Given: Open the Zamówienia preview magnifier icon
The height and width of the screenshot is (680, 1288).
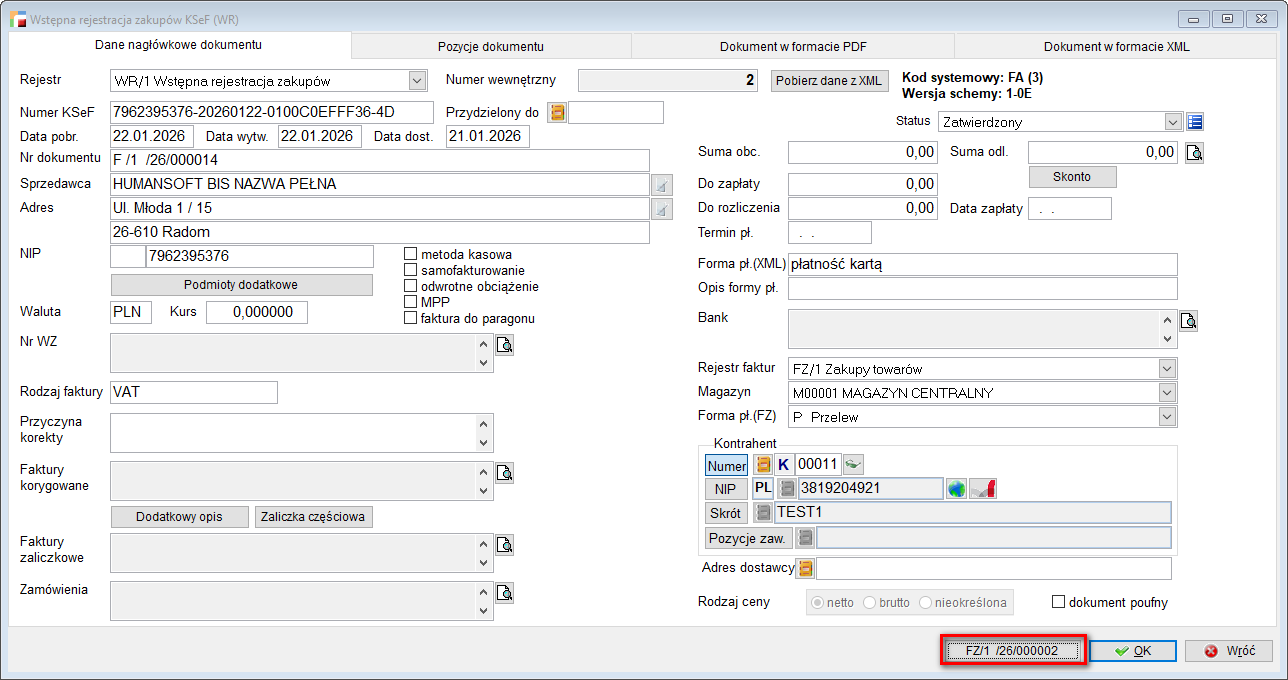Looking at the screenshot, I should [x=505, y=593].
